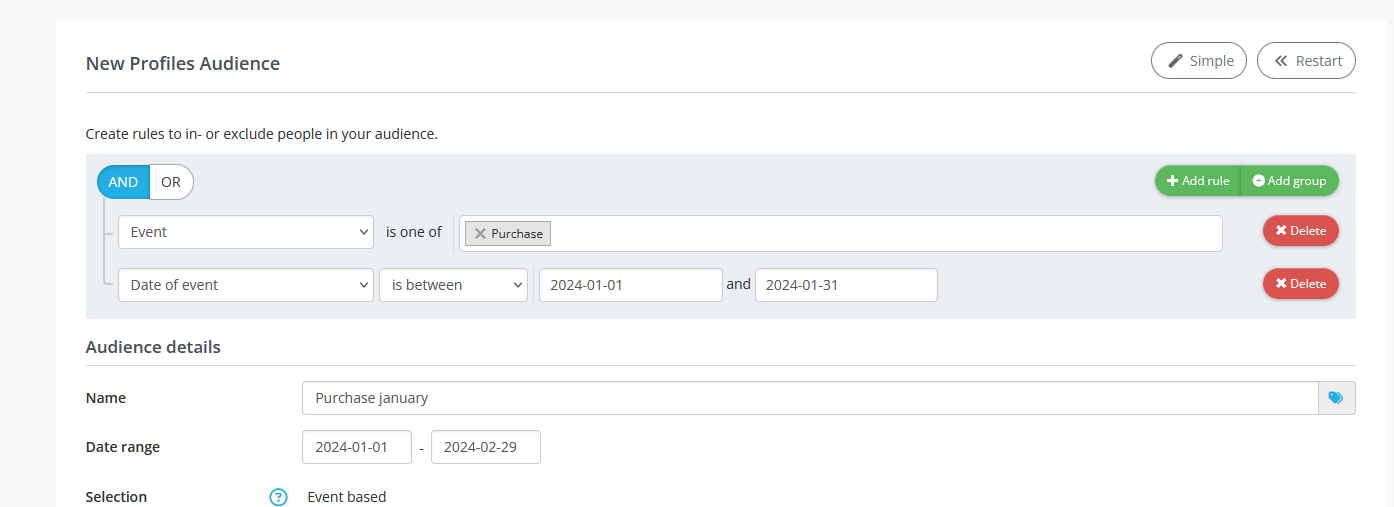1394x507 pixels.
Task: Click Add rule button
Action: tap(1198, 181)
